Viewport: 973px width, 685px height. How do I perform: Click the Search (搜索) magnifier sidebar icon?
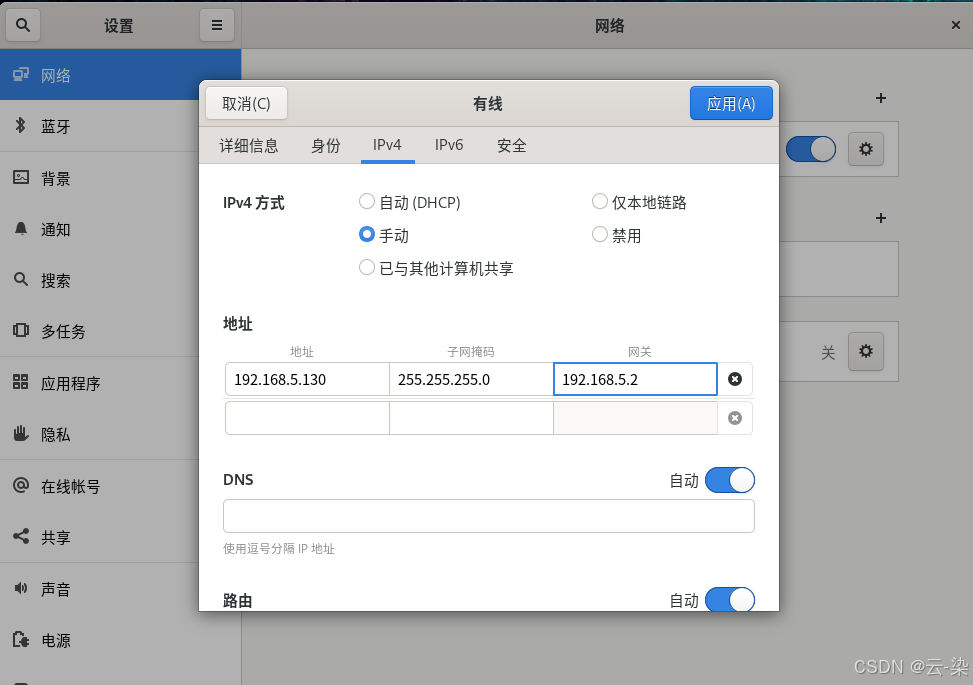[x=21, y=280]
